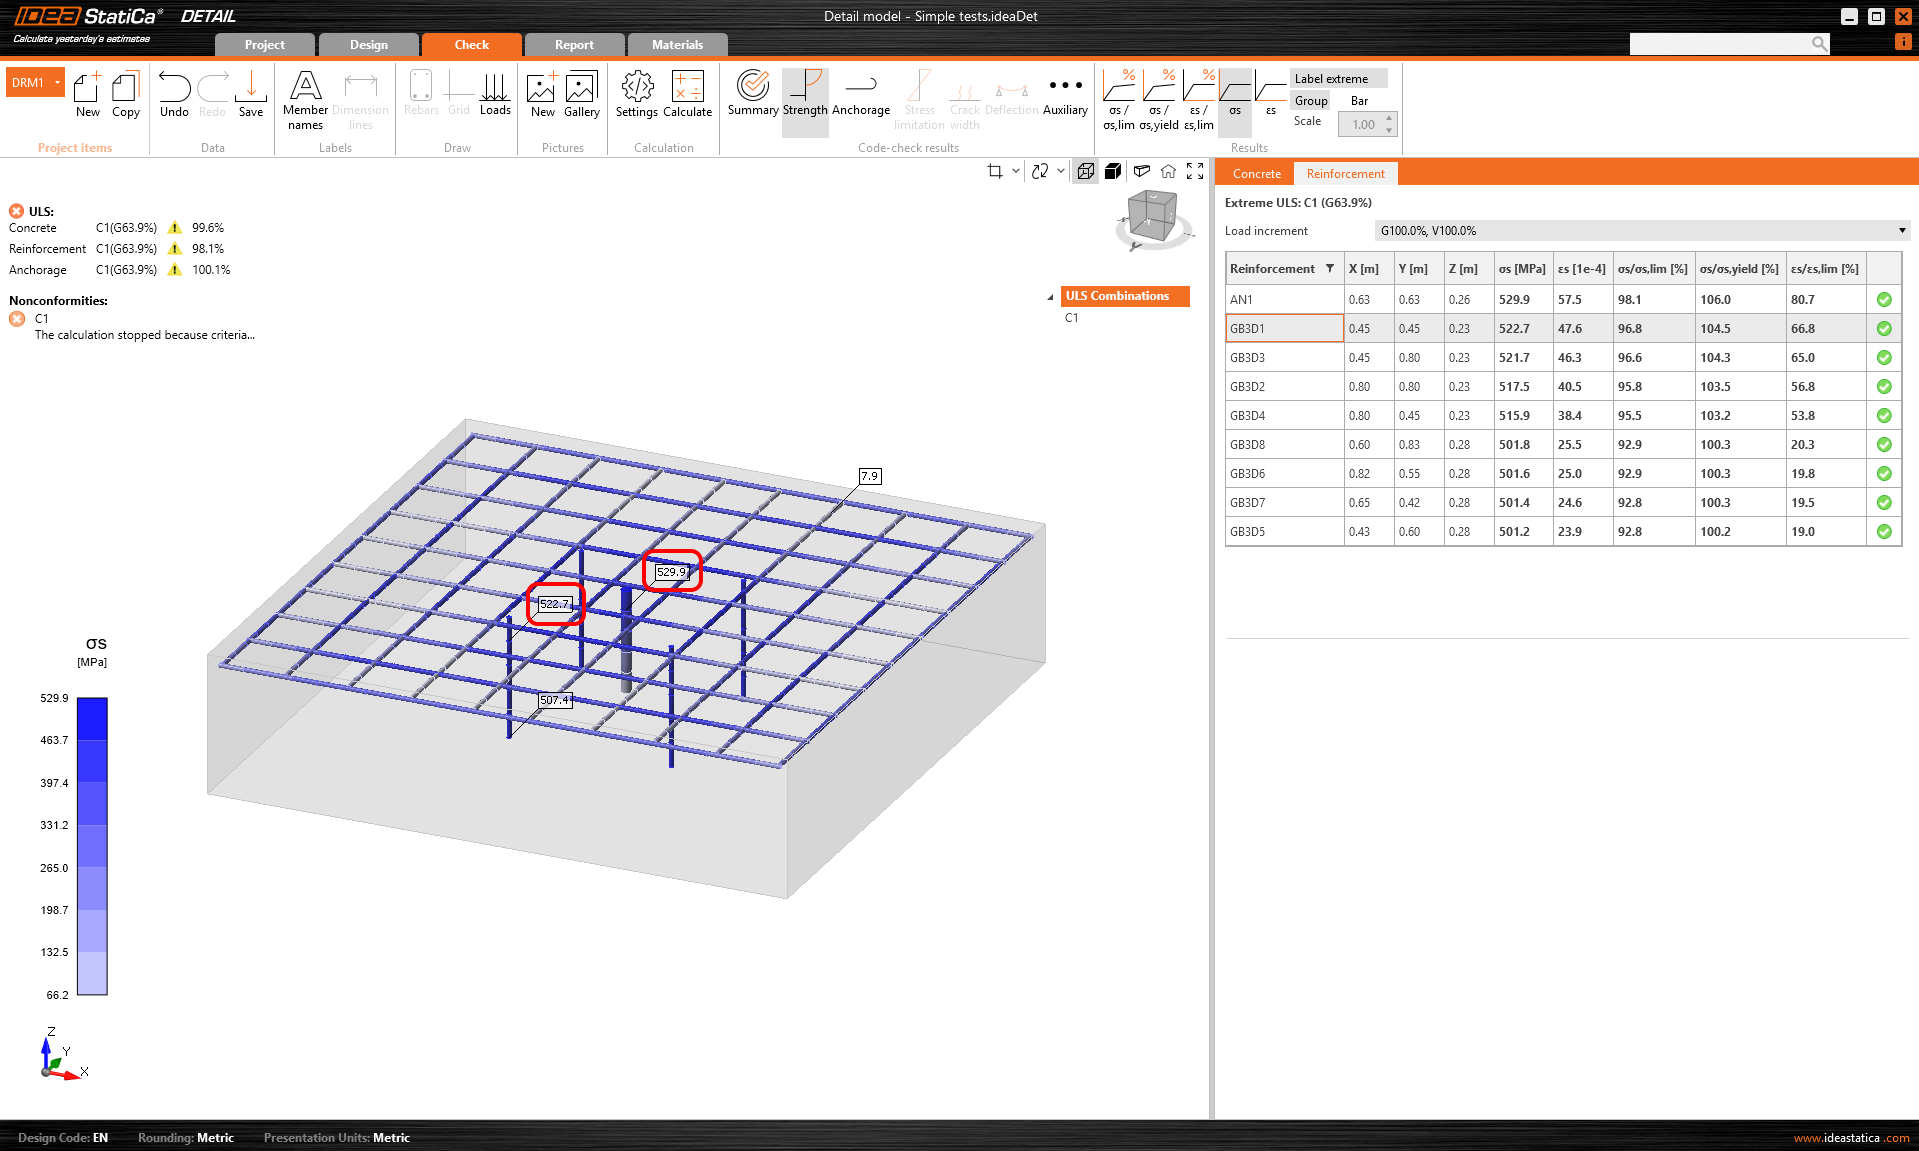Select the Rebars drawing tool
The width and height of the screenshot is (1919, 1151).
[x=420, y=95]
